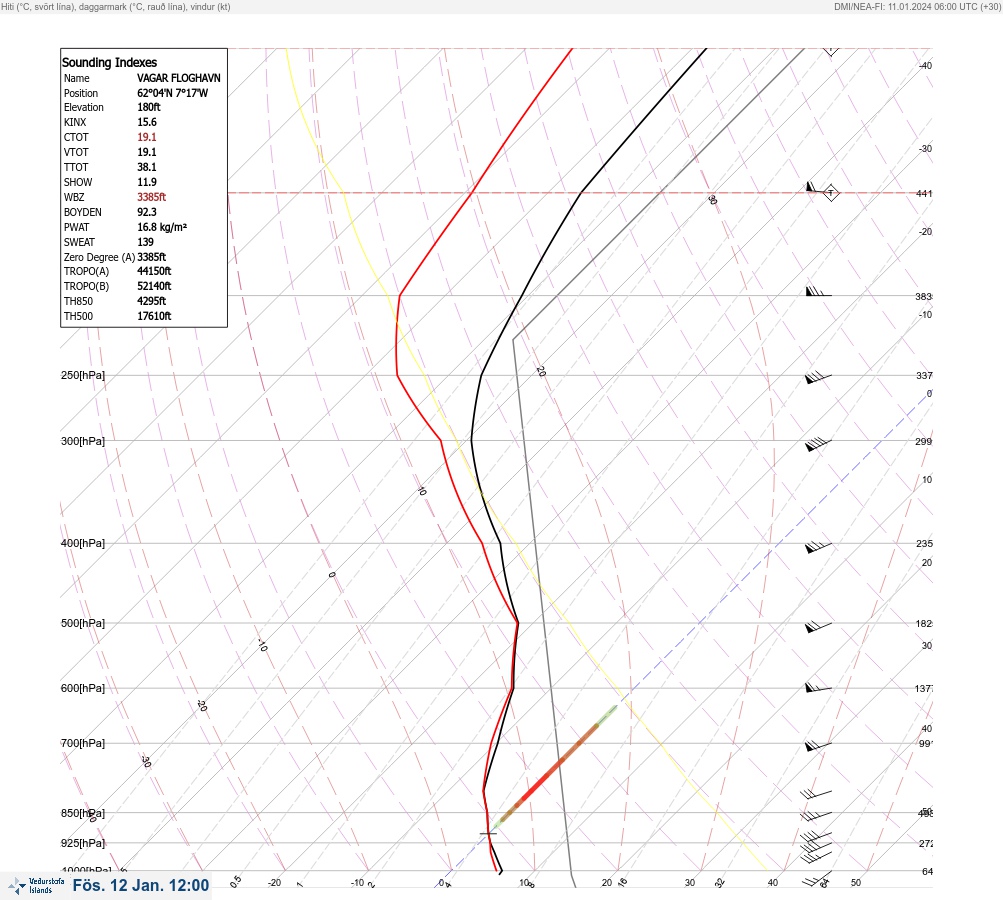Click the wind barb at 400 hPa level
Viewport: 1003px width, 900px height.
click(818, 546)
